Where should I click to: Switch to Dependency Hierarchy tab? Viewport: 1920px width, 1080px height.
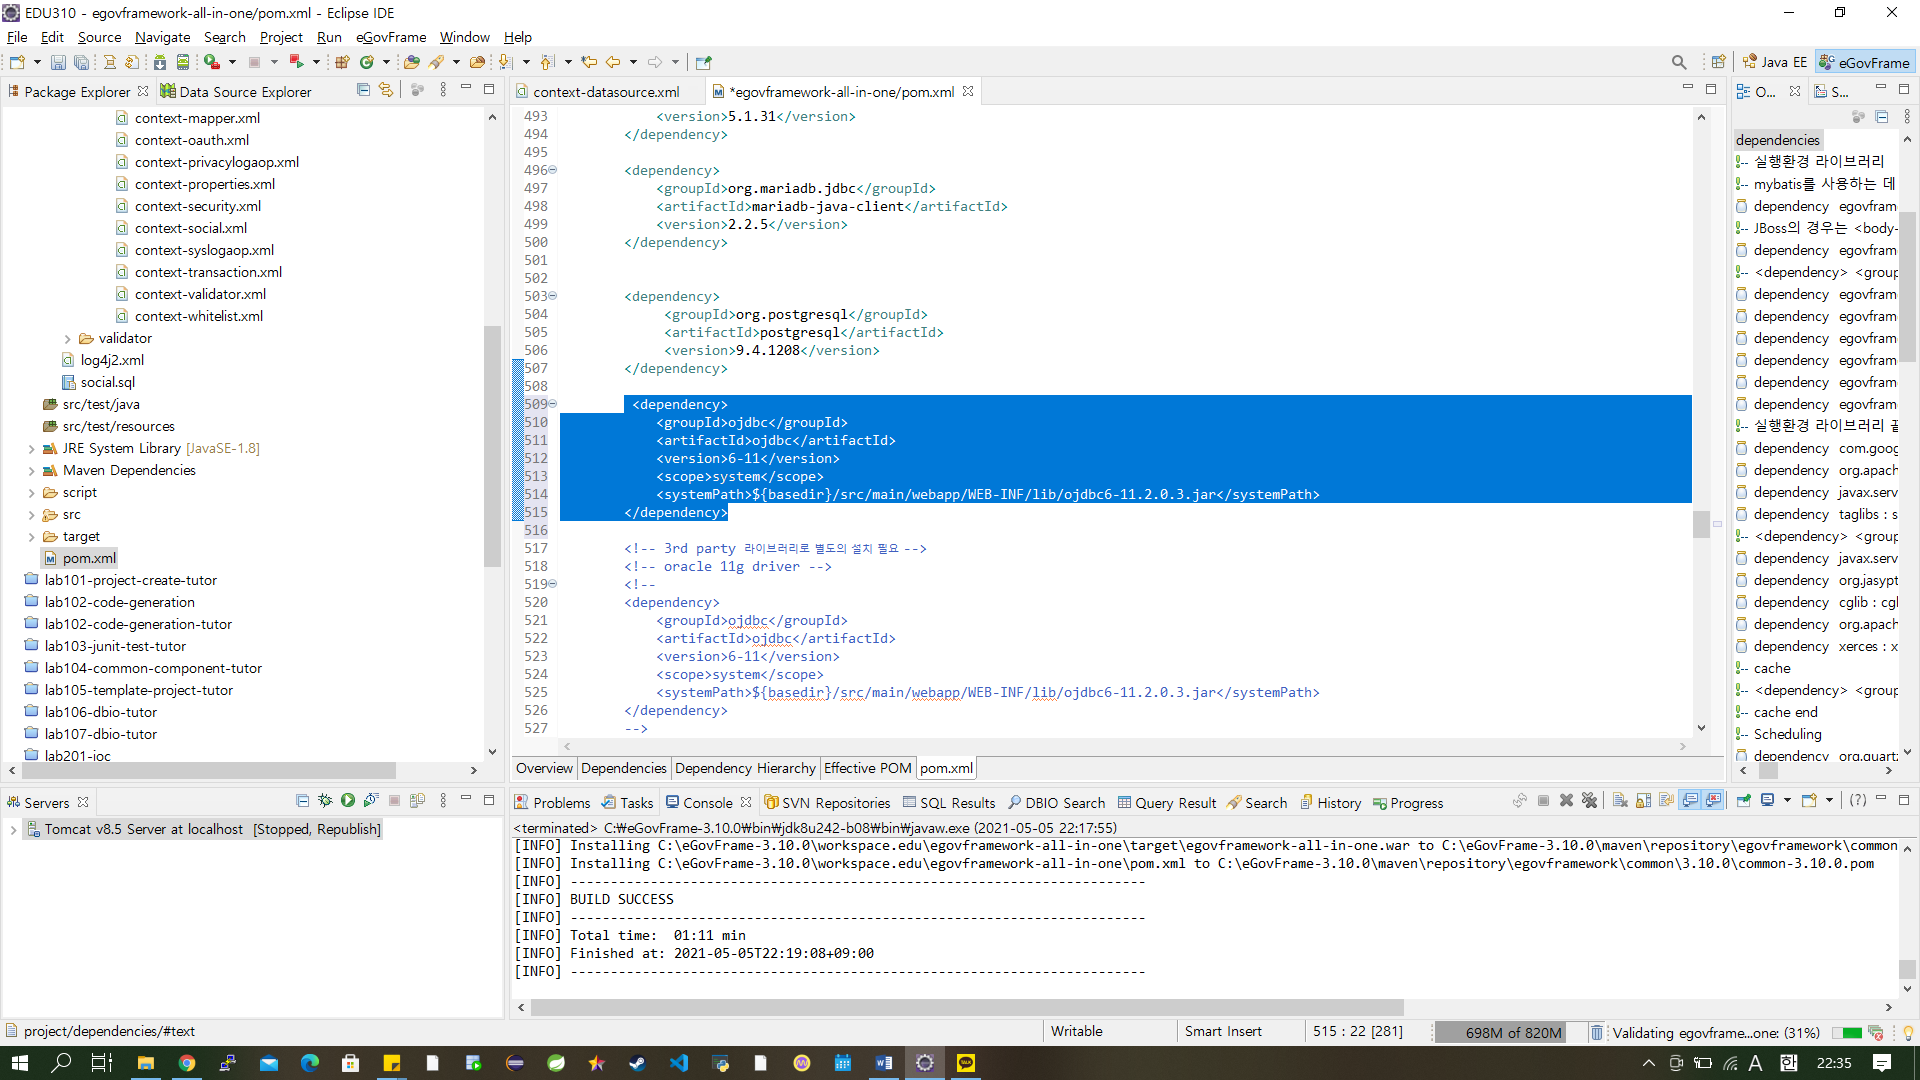[745, 768]
